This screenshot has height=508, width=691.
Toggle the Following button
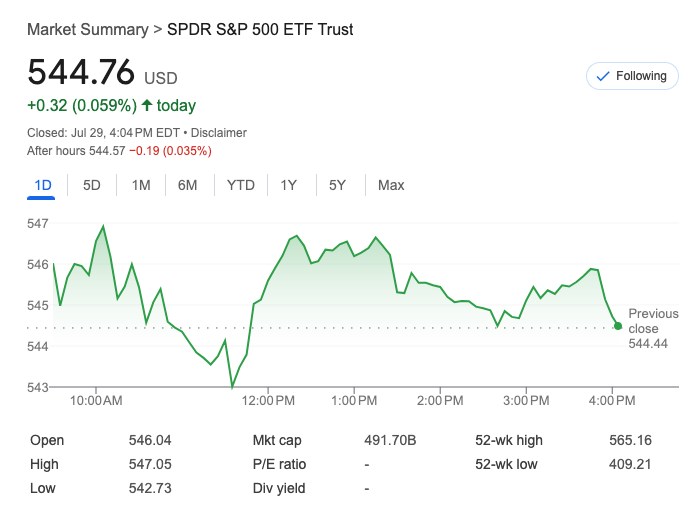coord(631,76)
